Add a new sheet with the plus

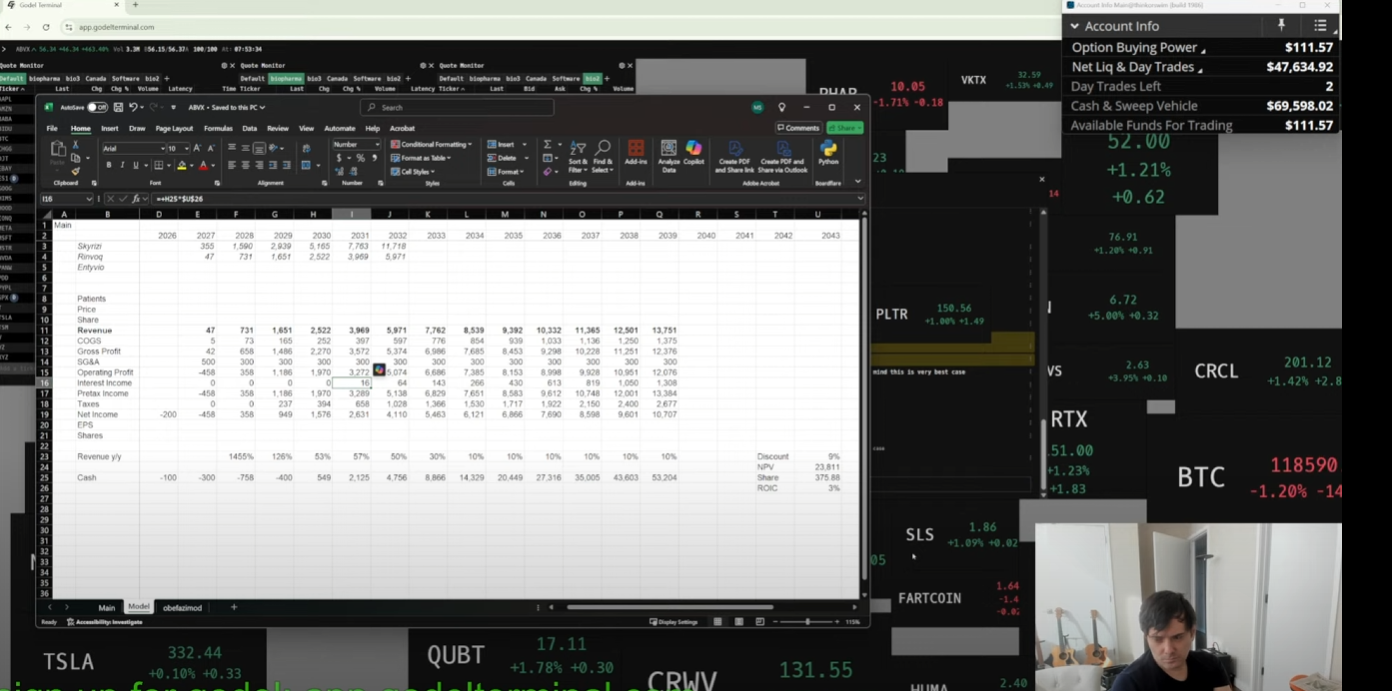click(x=234, y=607)
